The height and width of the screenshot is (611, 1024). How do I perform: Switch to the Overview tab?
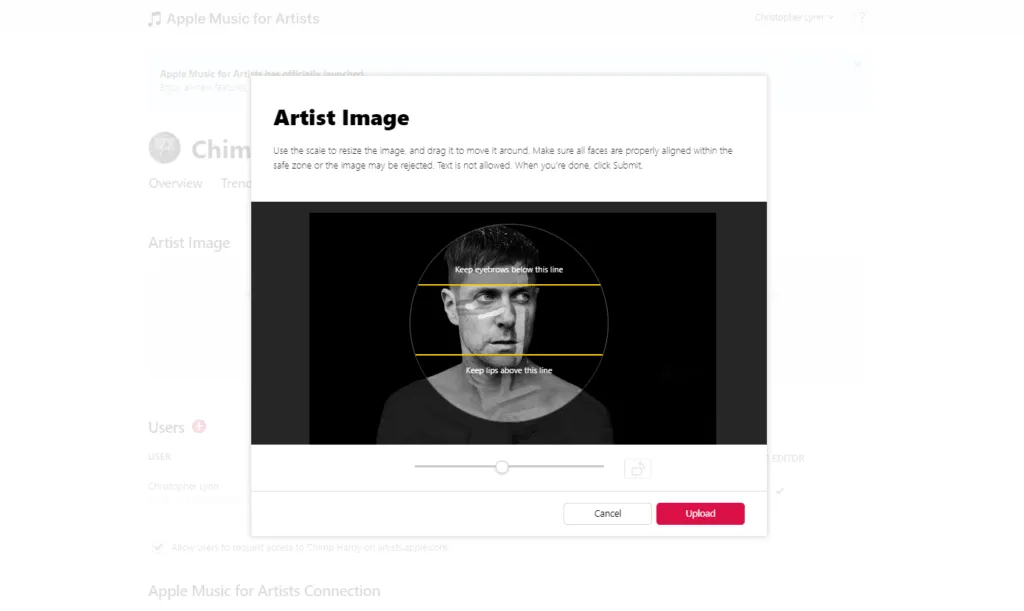pos(176,183)
